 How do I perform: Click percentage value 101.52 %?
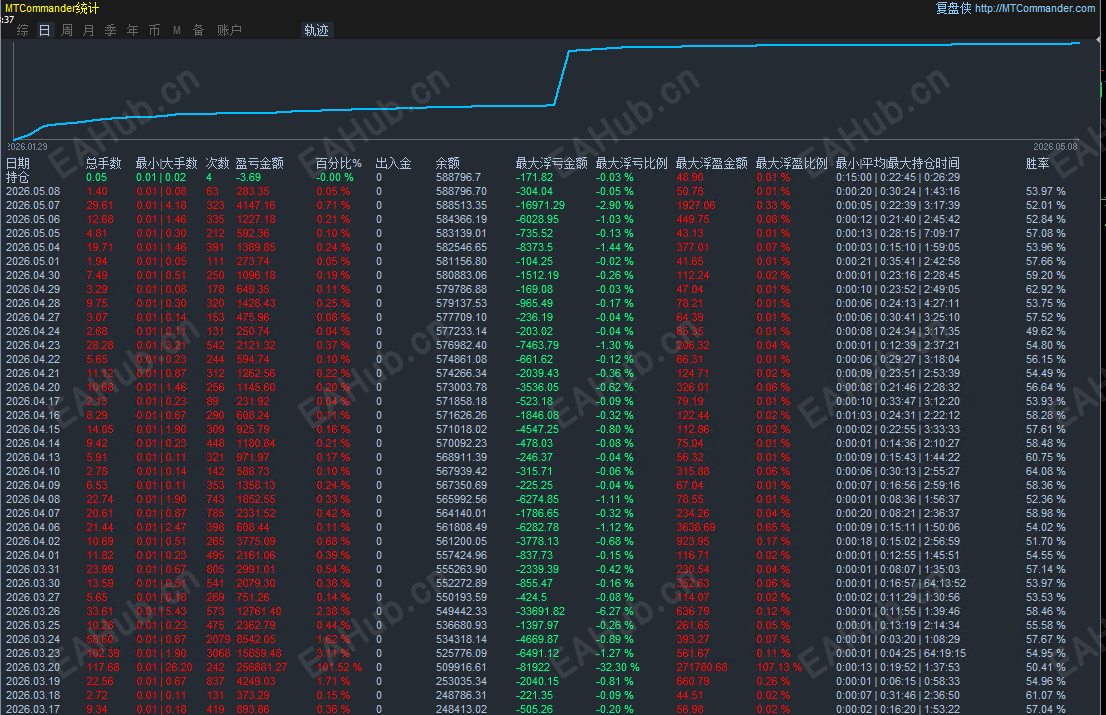click(x=339, y=667)
